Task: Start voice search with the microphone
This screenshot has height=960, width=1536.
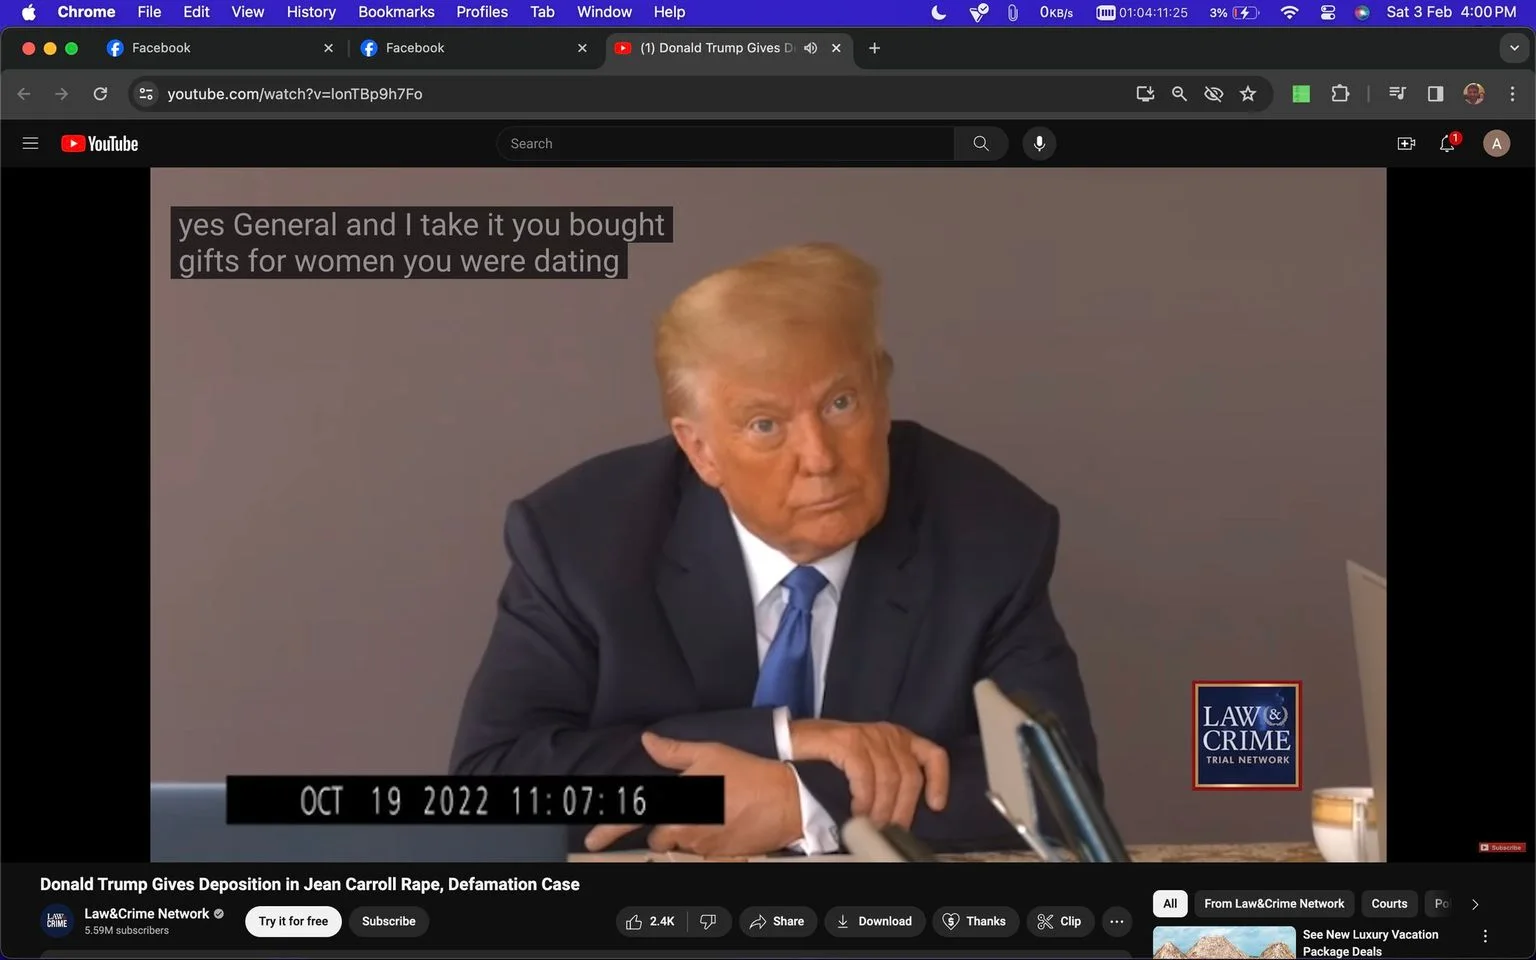Action: pyautogui.click(x=1039, y=143)
